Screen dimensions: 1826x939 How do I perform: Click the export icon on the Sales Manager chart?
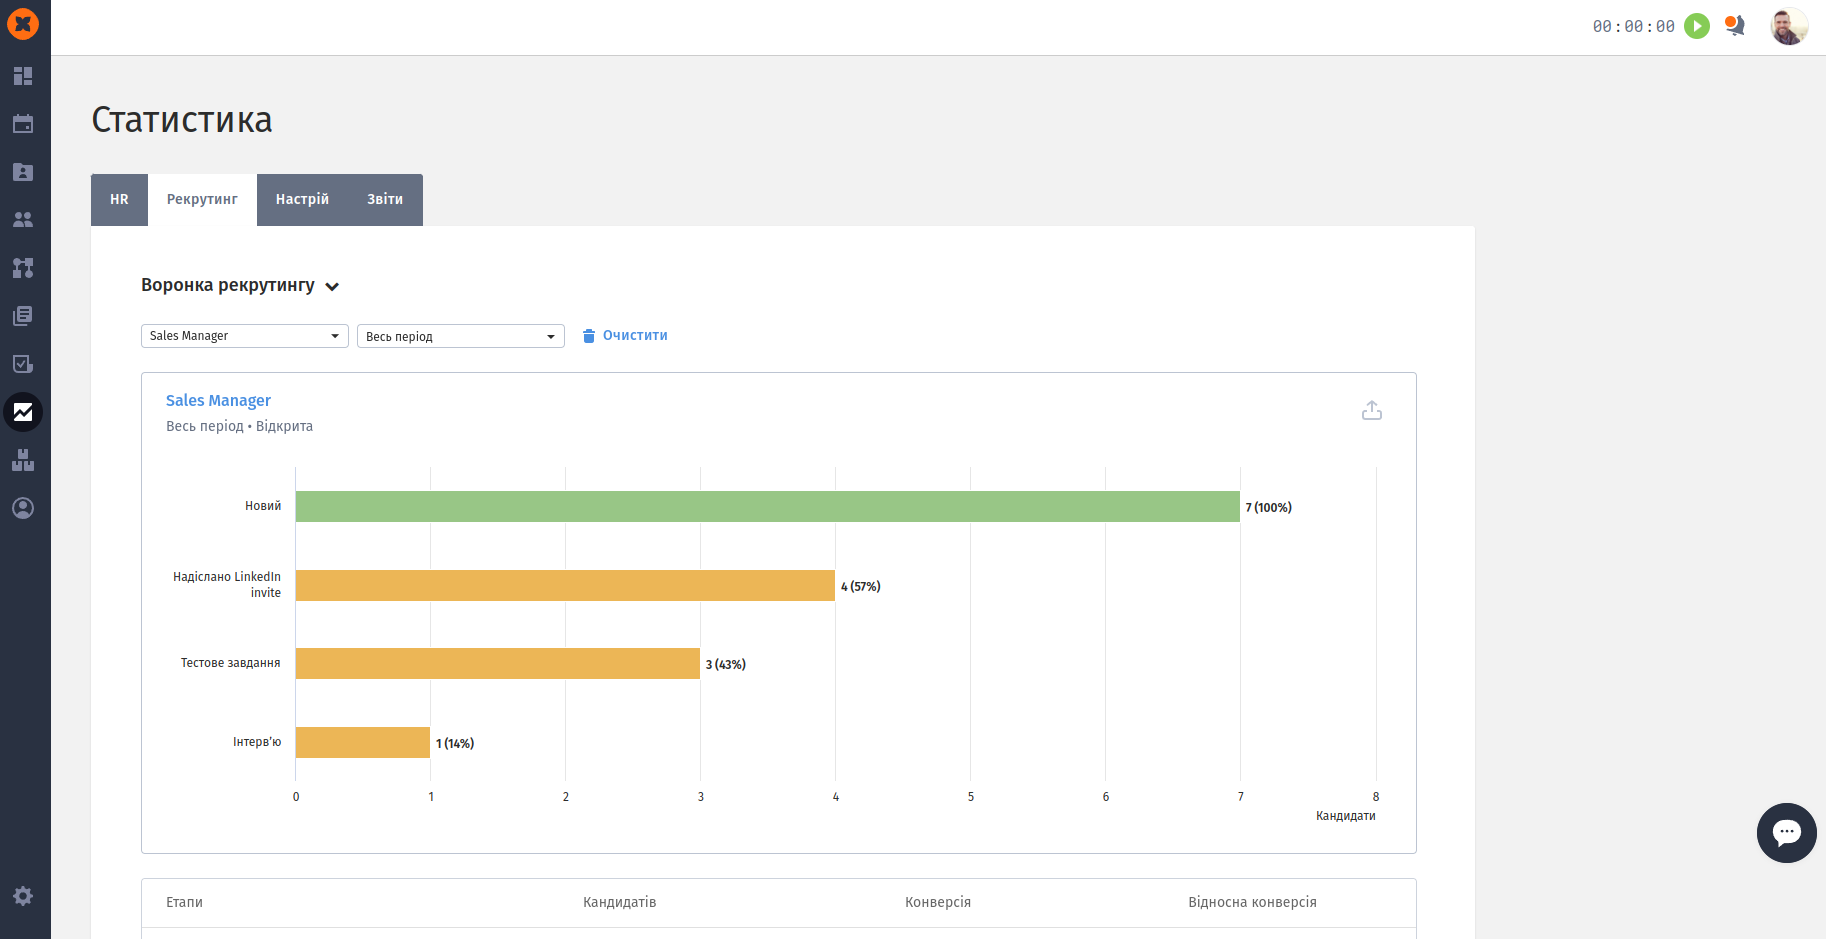[x=1371, y=411]
